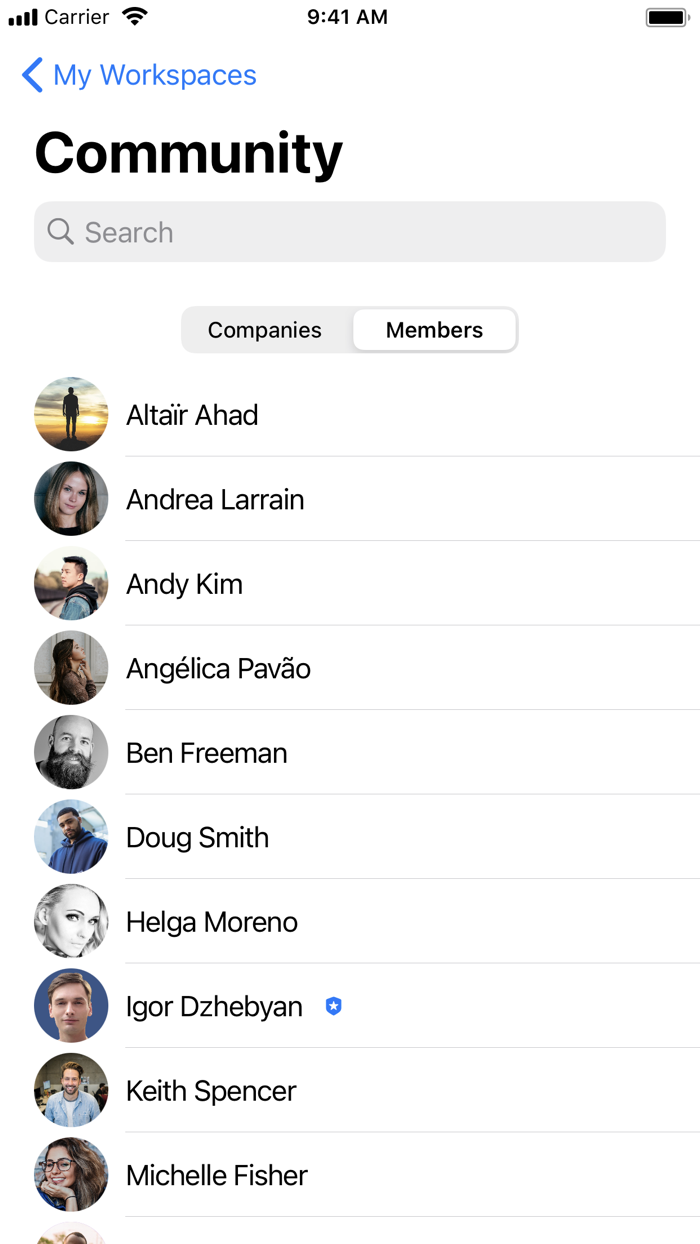Tap the cellular signal bars icon

(23, 18)
